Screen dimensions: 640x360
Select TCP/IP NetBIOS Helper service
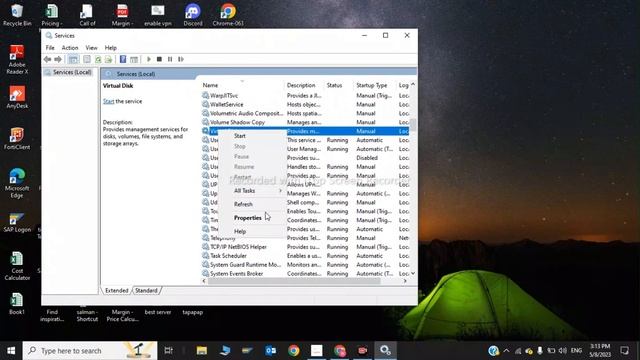point(305,247)
